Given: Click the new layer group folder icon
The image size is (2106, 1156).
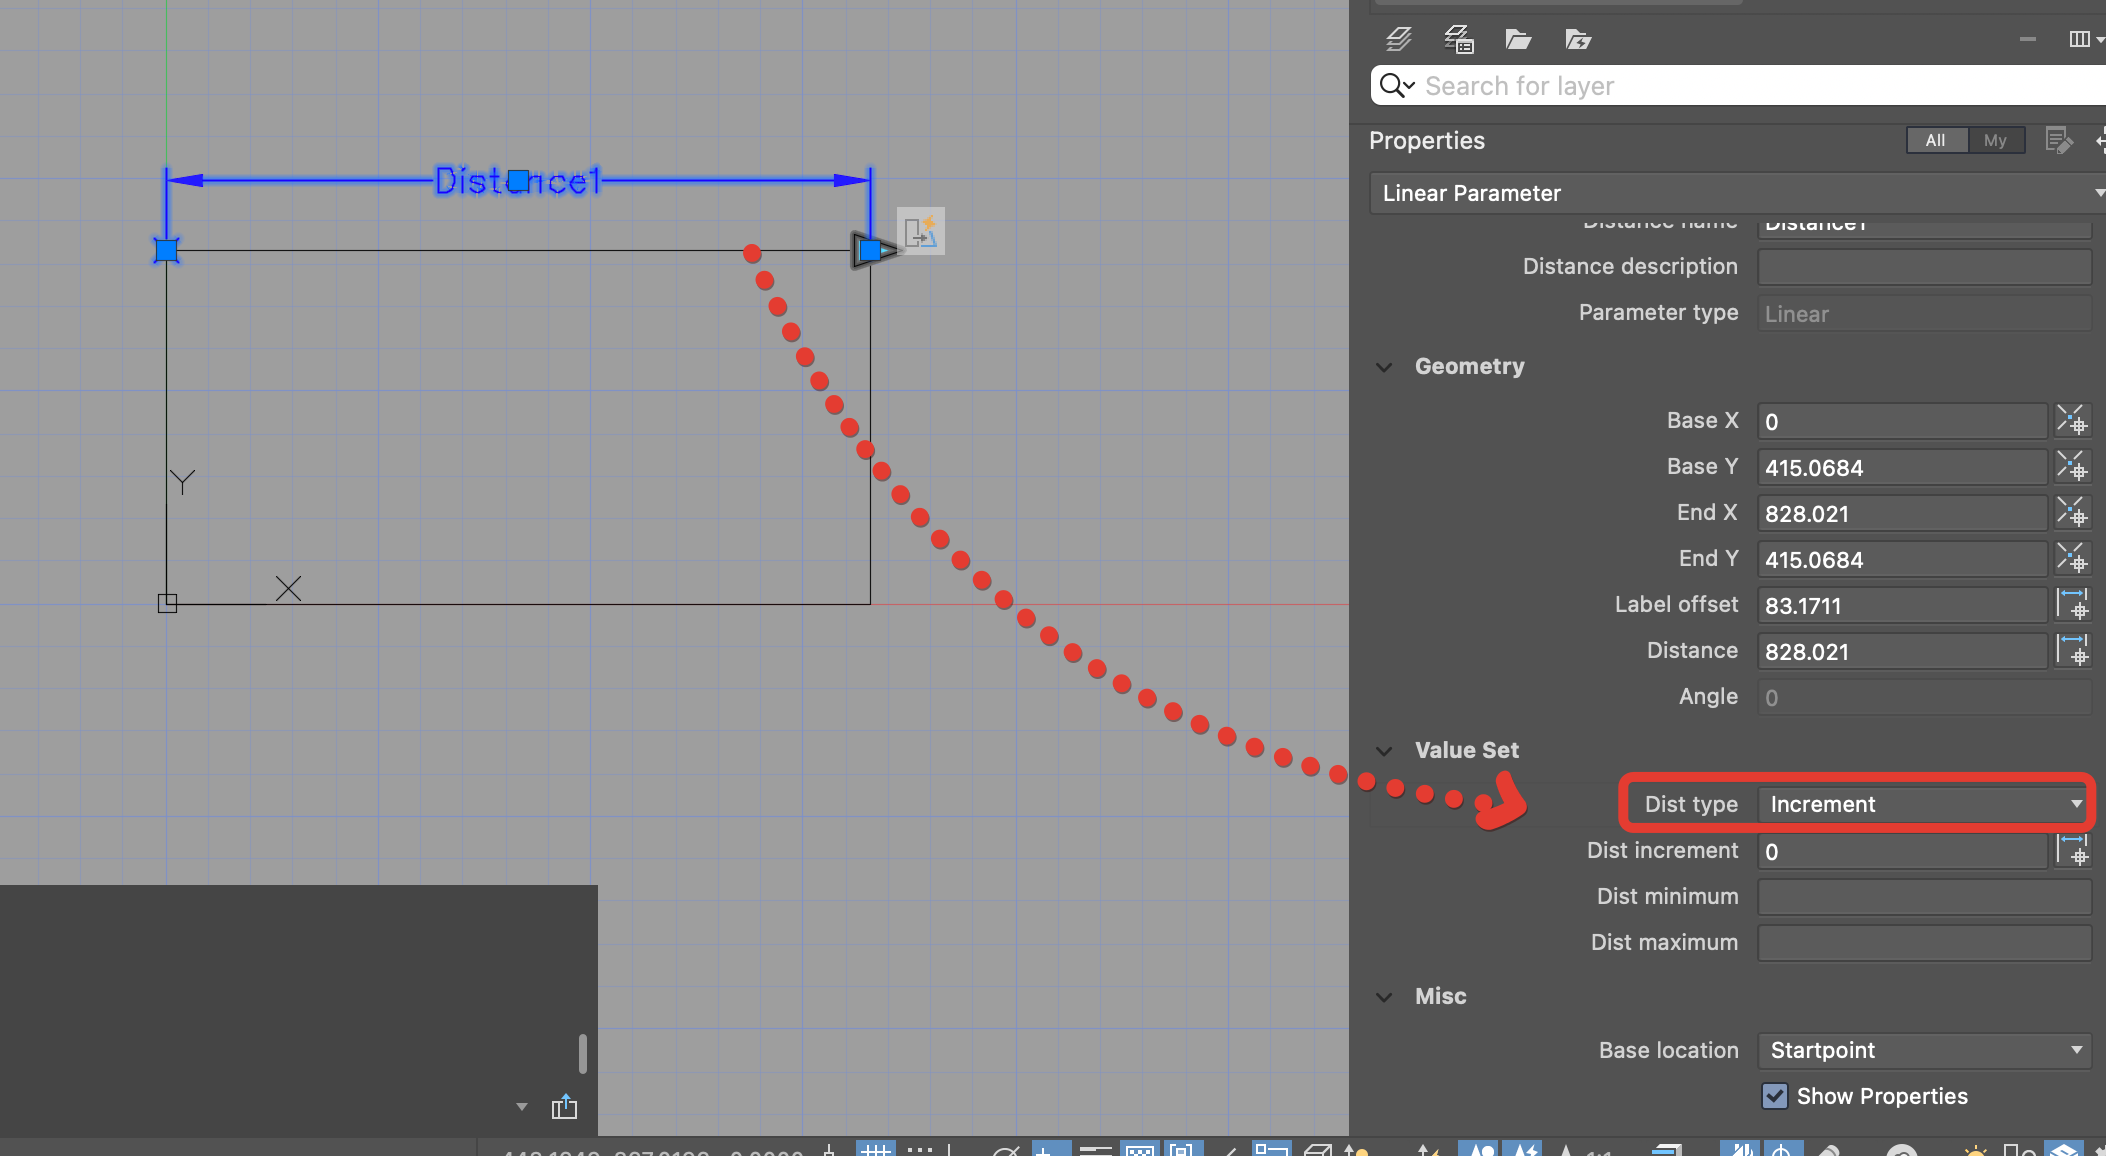Looking at the screenshot, I should tap(1518, 39).
